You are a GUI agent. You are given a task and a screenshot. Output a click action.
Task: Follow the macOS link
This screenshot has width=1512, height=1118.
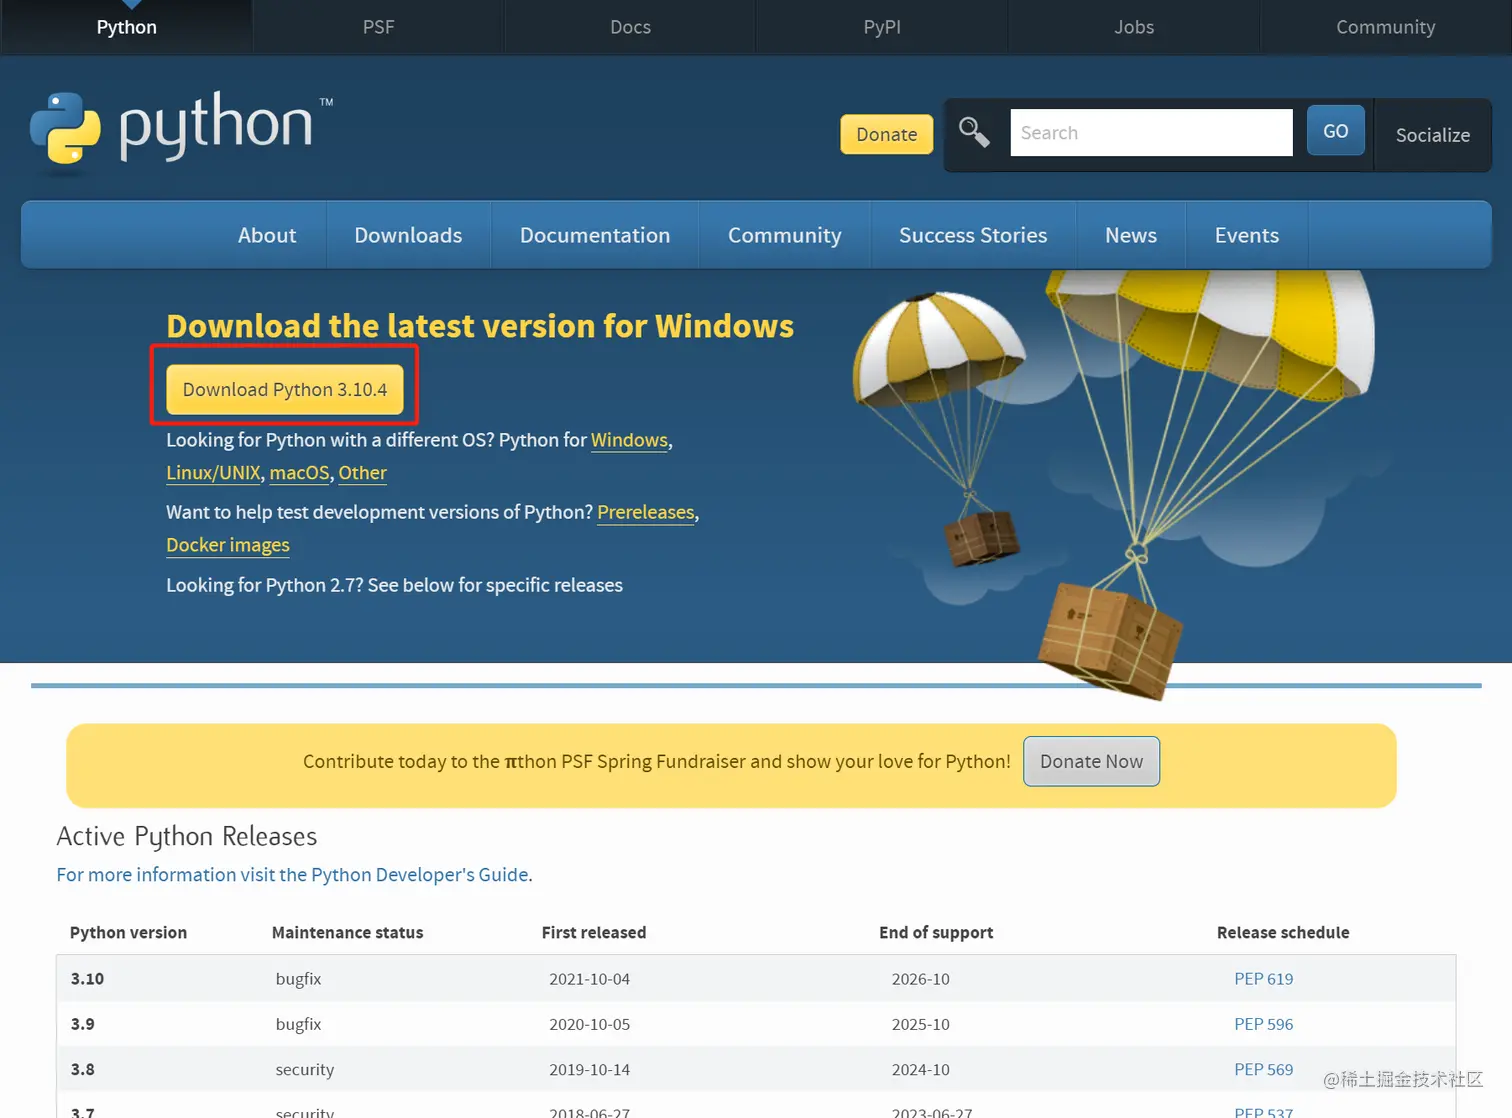[x=299, y=473]
